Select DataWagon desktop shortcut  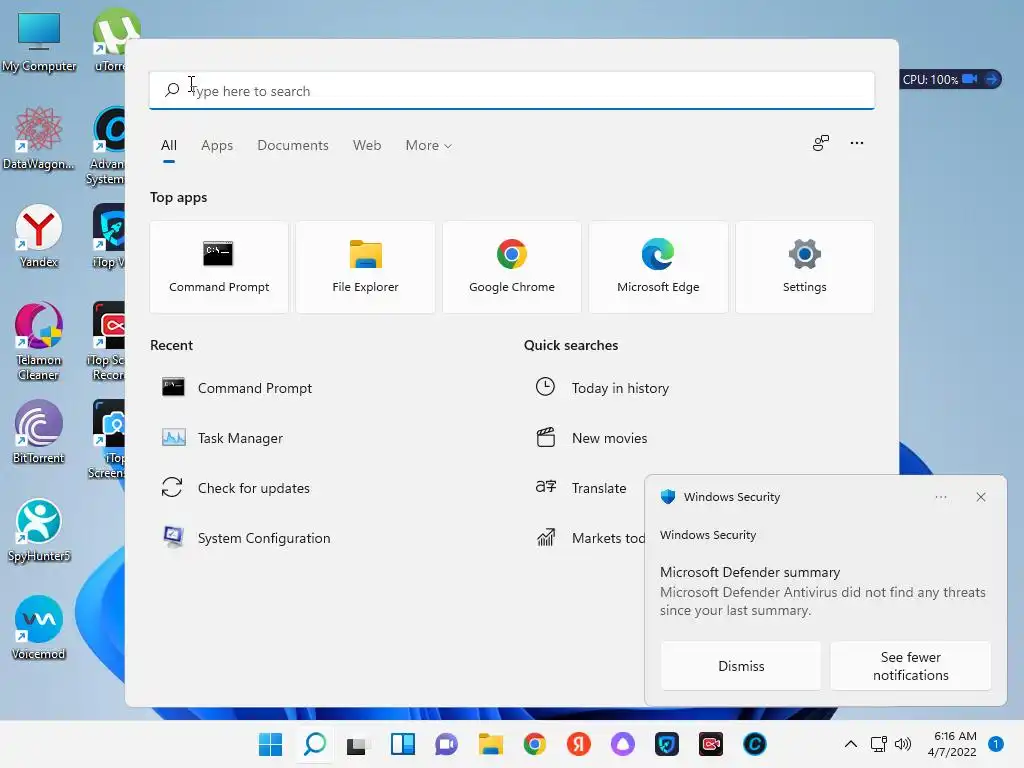[39, 138]
